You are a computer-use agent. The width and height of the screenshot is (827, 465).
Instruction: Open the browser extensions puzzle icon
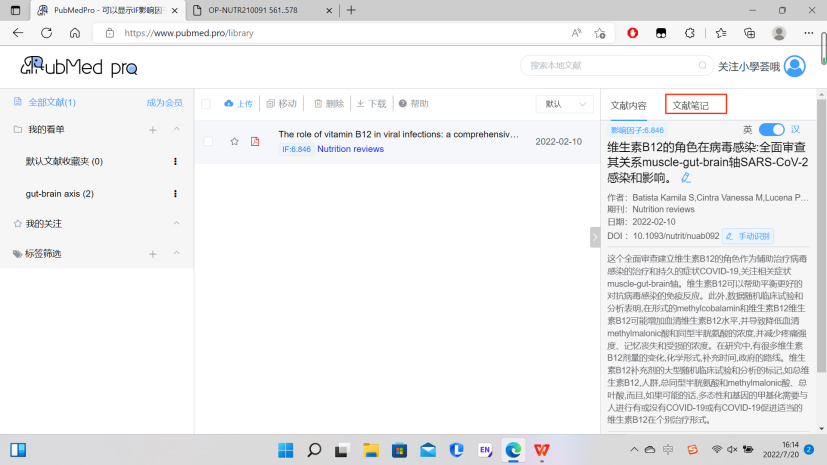(690, 33)
